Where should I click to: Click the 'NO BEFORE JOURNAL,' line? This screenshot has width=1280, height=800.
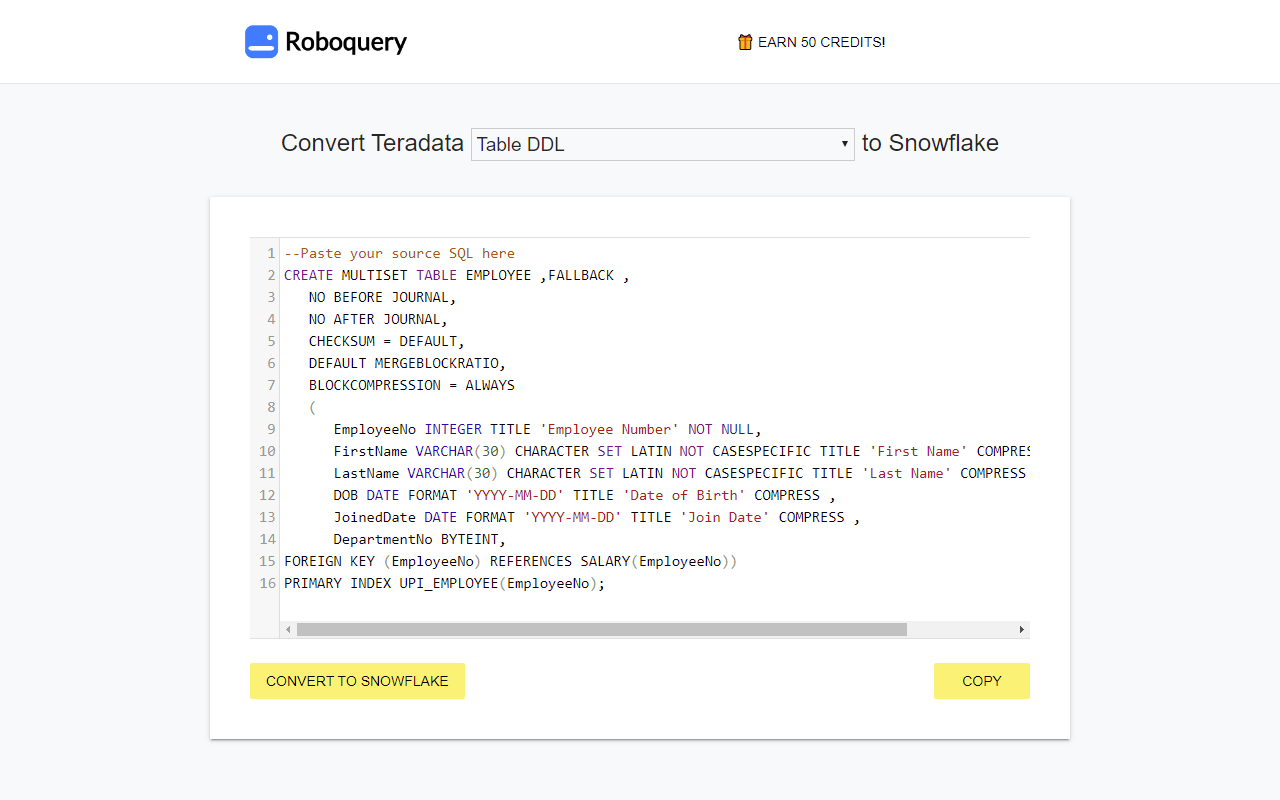pyautogui.click(x=382, y=297)
